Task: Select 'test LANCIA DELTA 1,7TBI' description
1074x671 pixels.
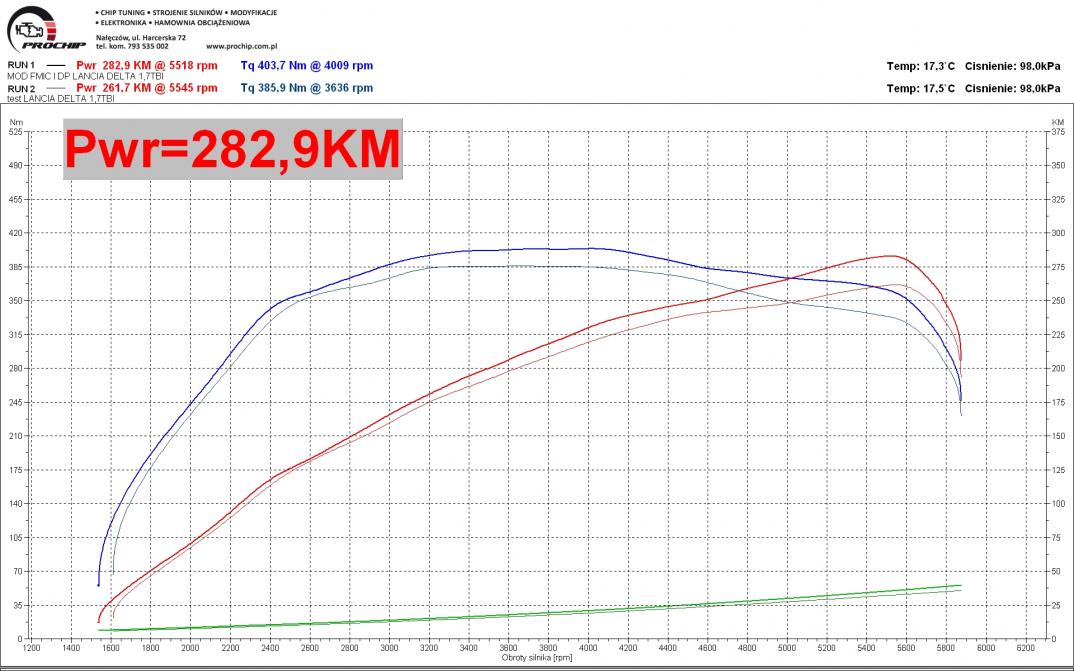Action: [61, 99]
